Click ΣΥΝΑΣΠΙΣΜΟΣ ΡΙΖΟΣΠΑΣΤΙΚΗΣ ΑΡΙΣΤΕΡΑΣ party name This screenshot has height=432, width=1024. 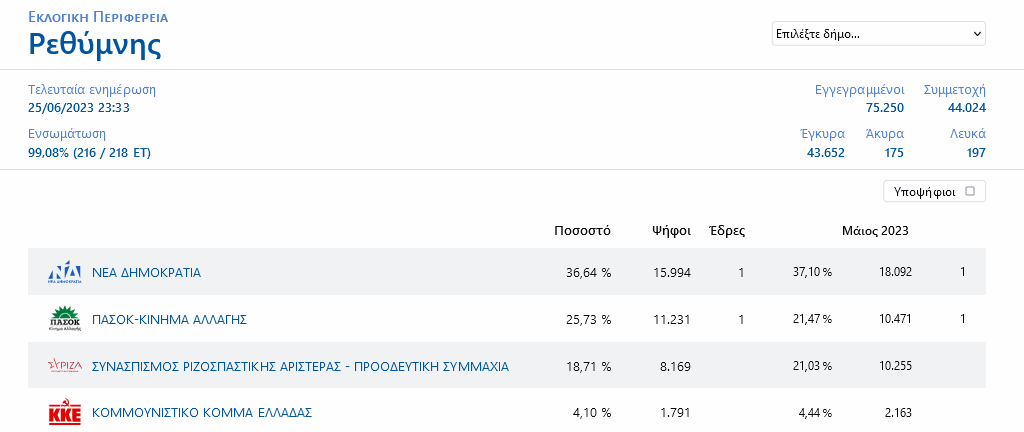coord(300,367)
